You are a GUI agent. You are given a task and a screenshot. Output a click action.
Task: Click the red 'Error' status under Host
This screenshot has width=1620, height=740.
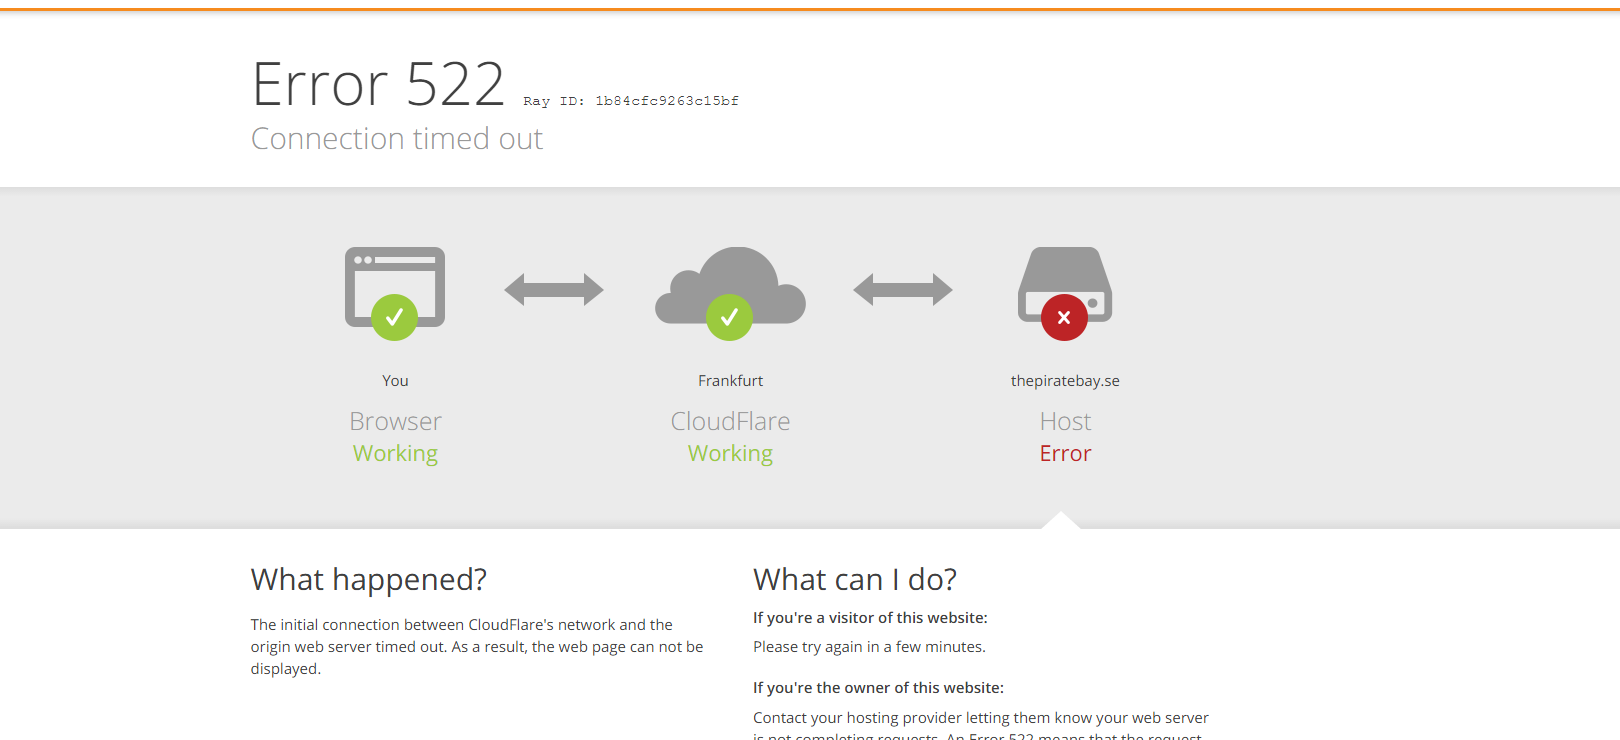coord(1065,454)
